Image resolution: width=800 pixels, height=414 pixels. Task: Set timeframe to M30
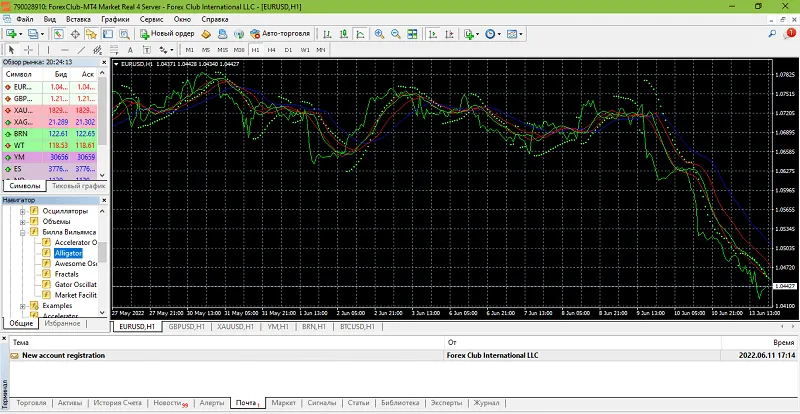click(239, 50)
